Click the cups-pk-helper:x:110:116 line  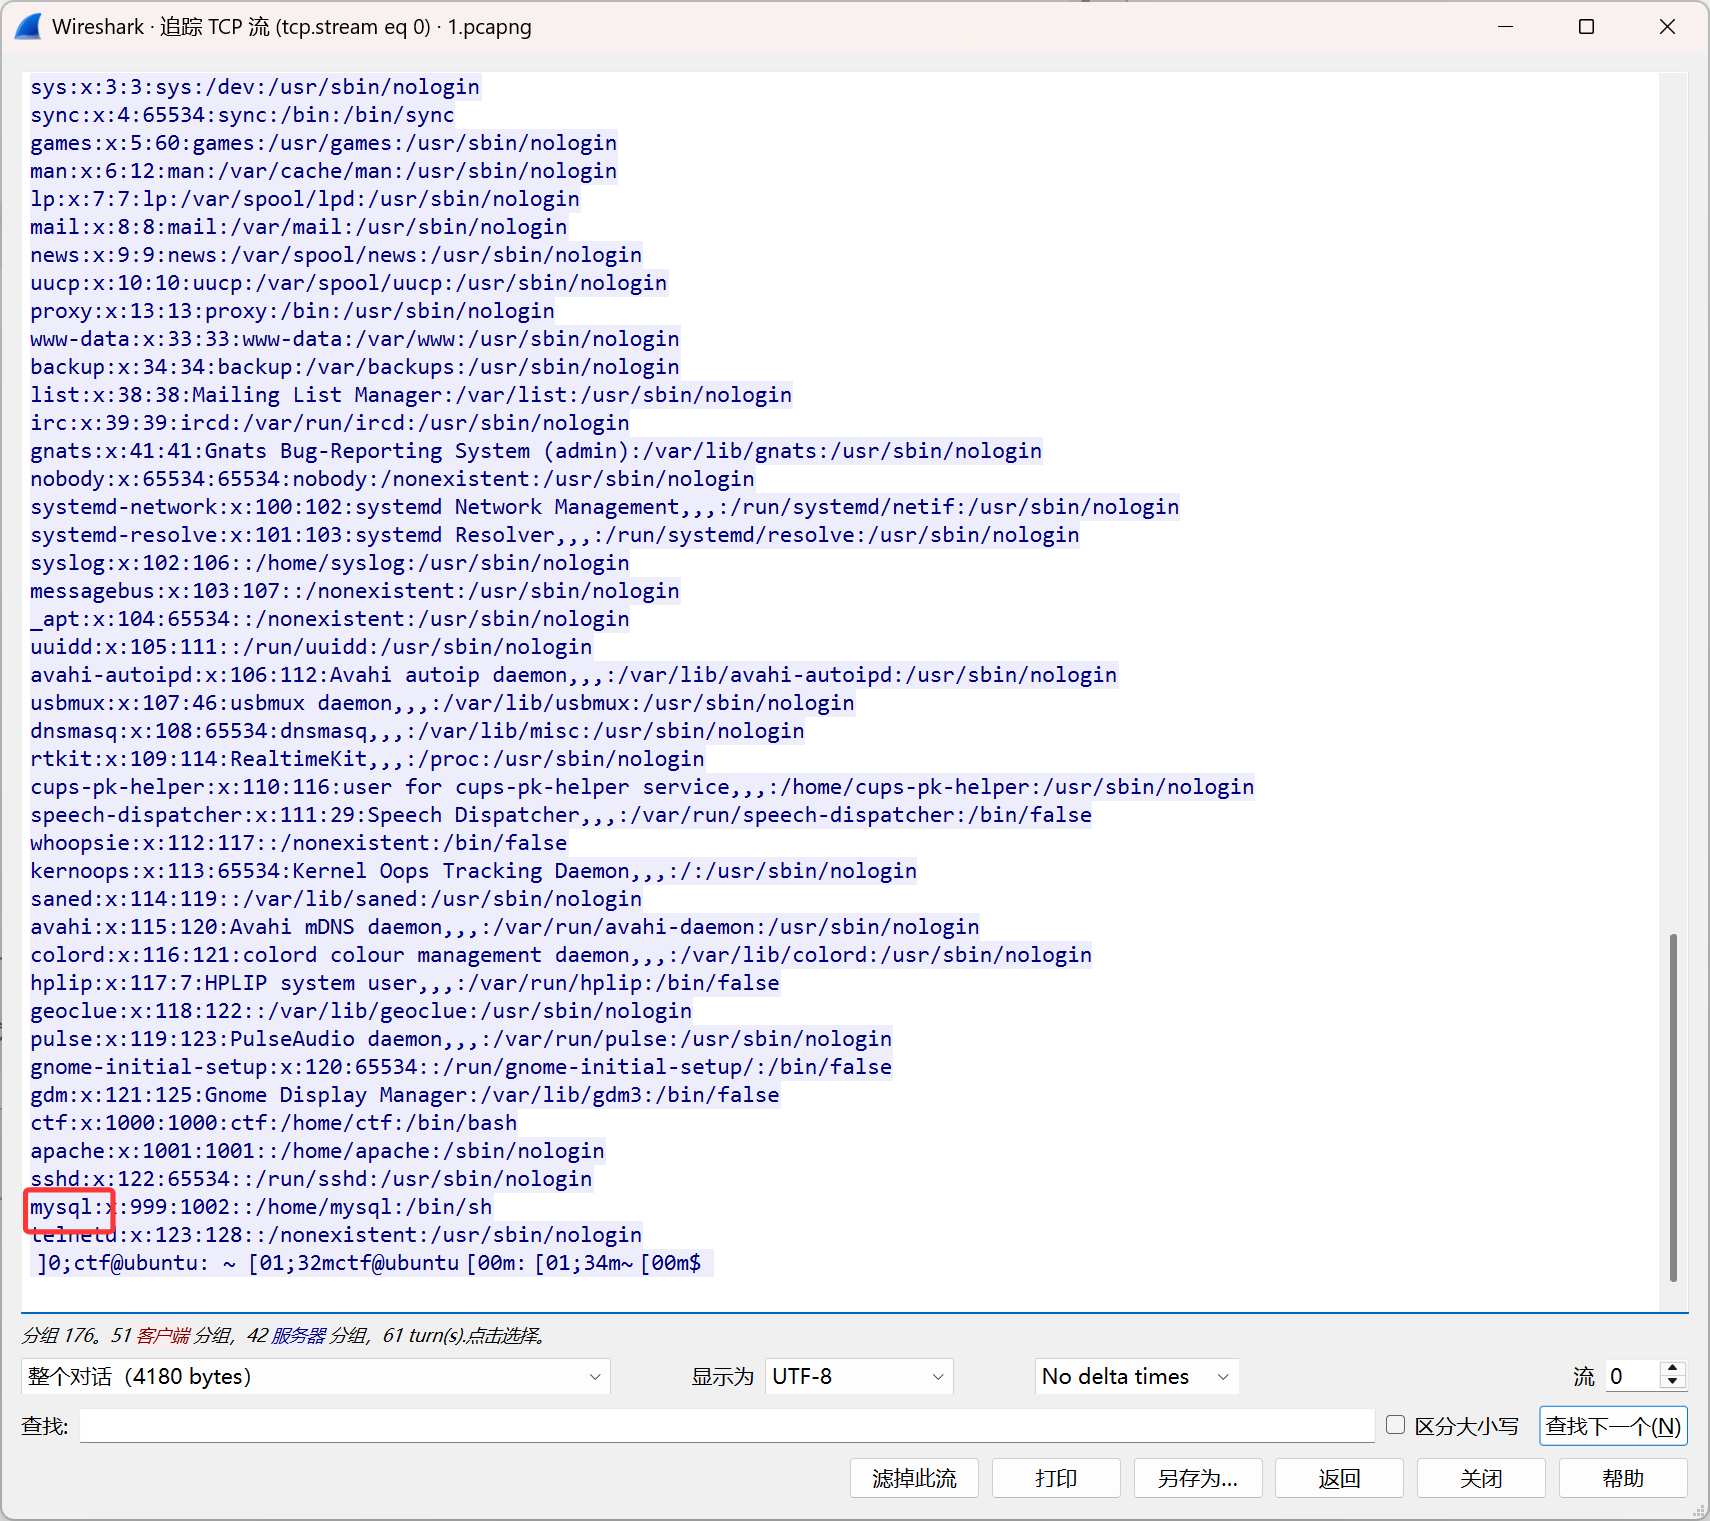pos(642,787)
